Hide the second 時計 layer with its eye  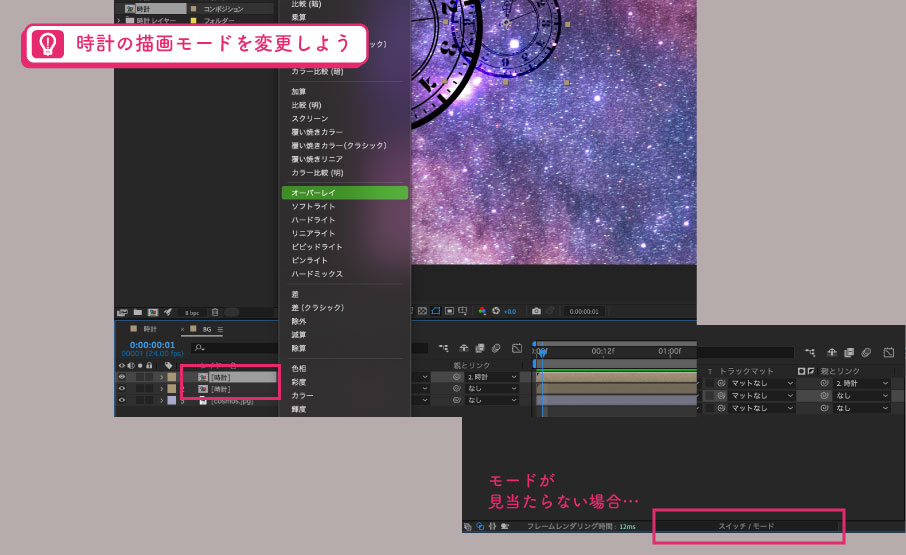tap(121, 389)
